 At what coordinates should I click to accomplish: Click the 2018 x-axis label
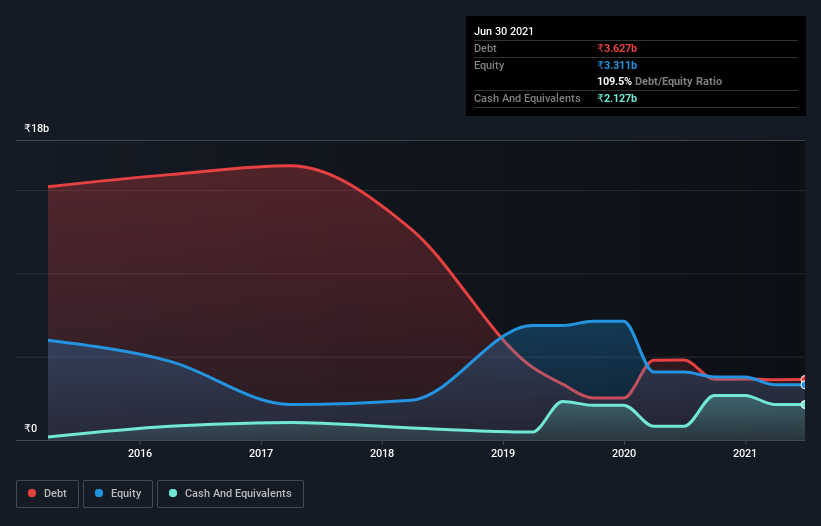382,453
